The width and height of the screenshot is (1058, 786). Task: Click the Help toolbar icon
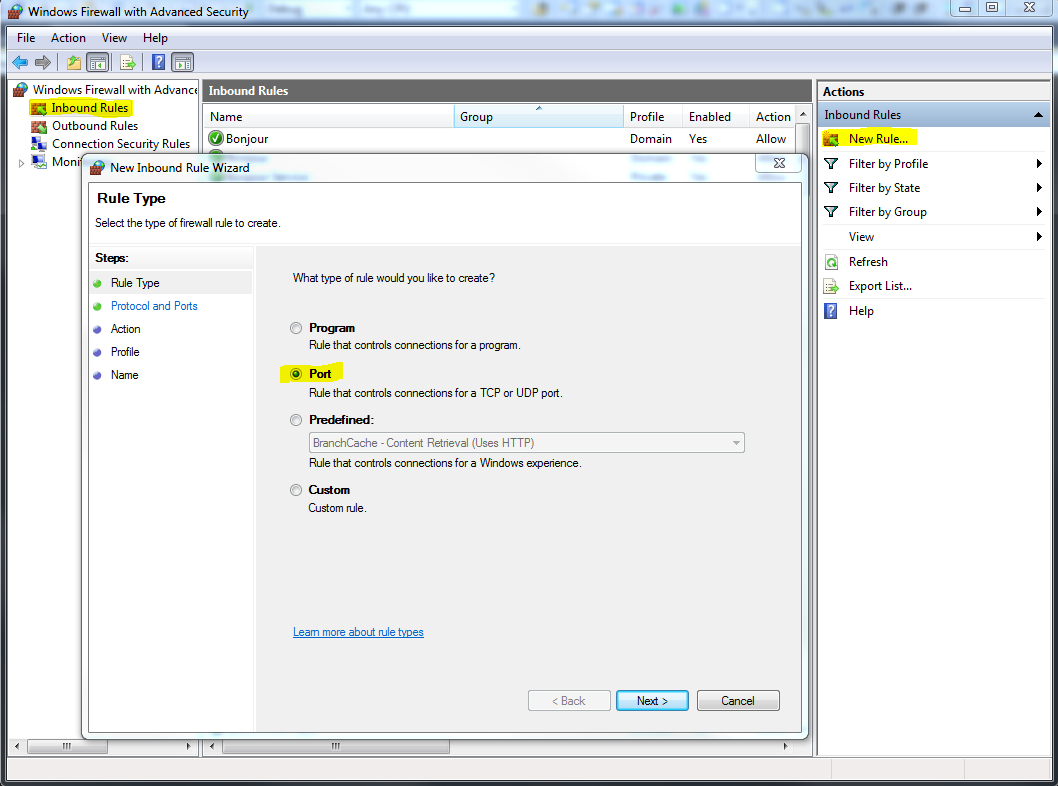click(x=157, y=61)
